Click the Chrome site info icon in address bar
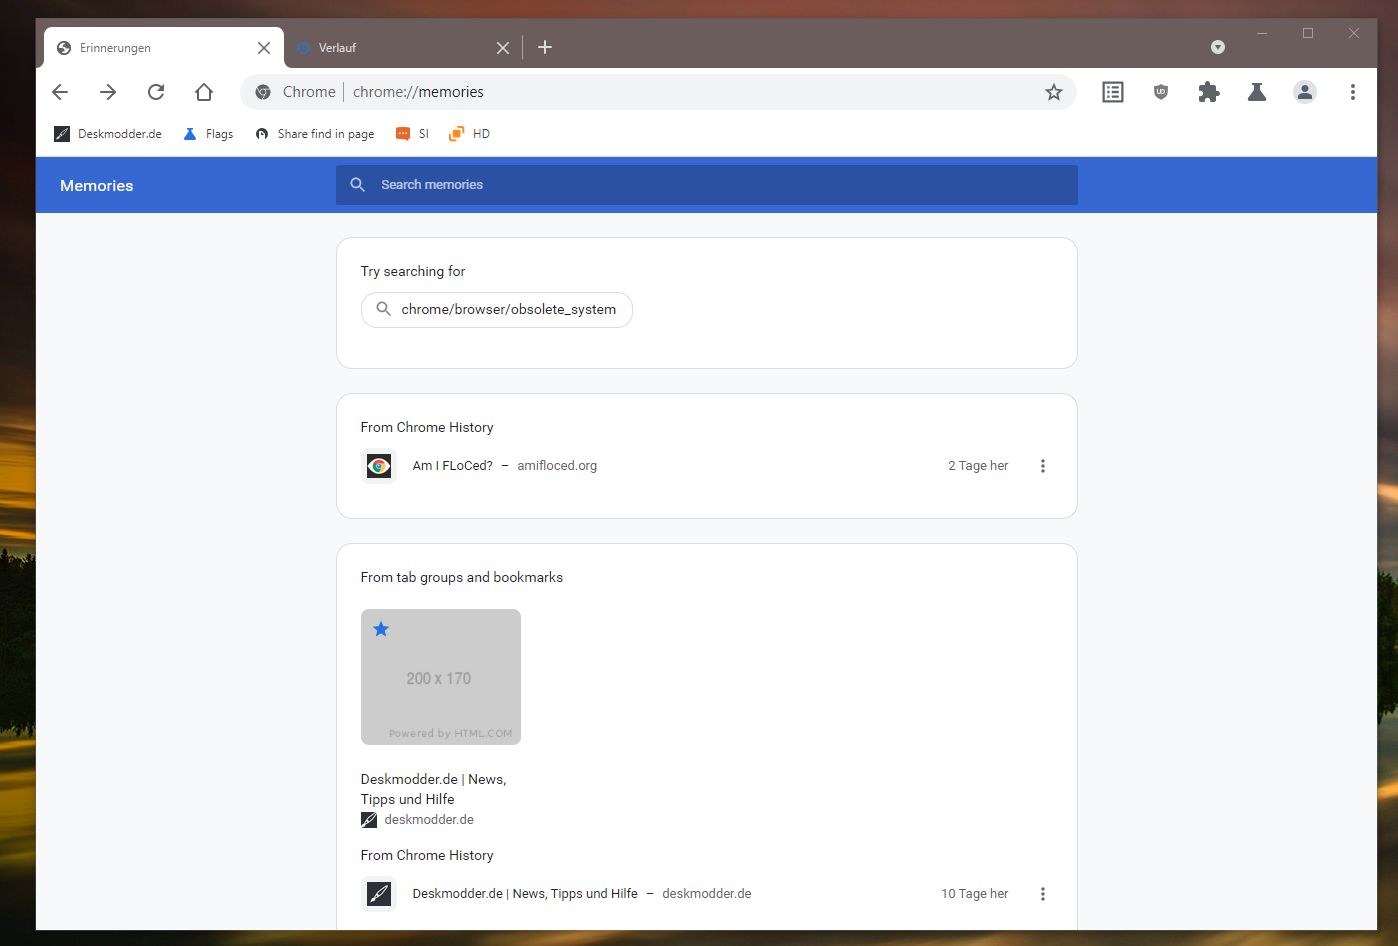1398x946 pixels. pos(263,92)
